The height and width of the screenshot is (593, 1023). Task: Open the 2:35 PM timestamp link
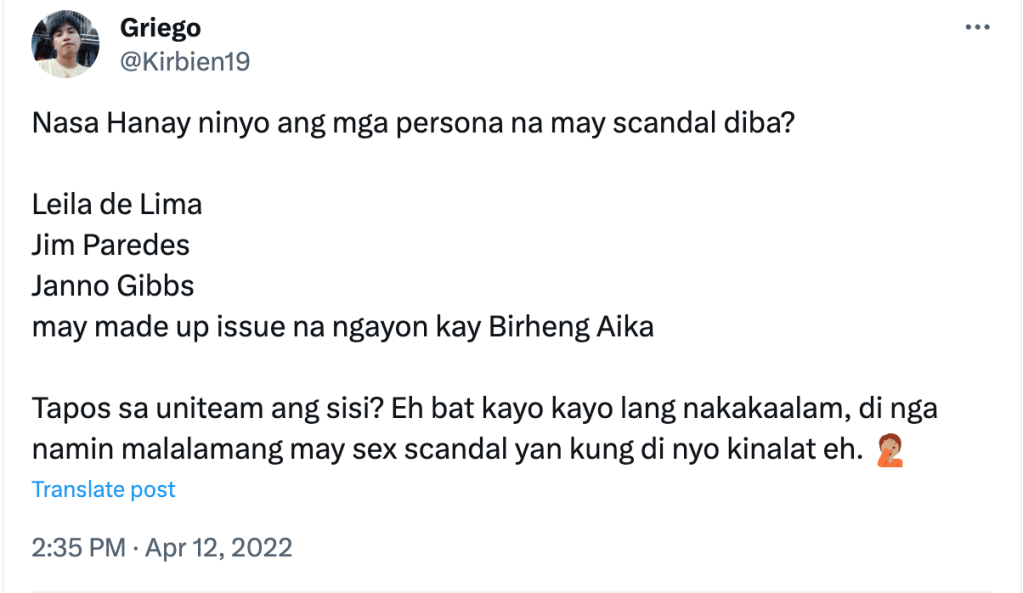click(x=79, y=548)
